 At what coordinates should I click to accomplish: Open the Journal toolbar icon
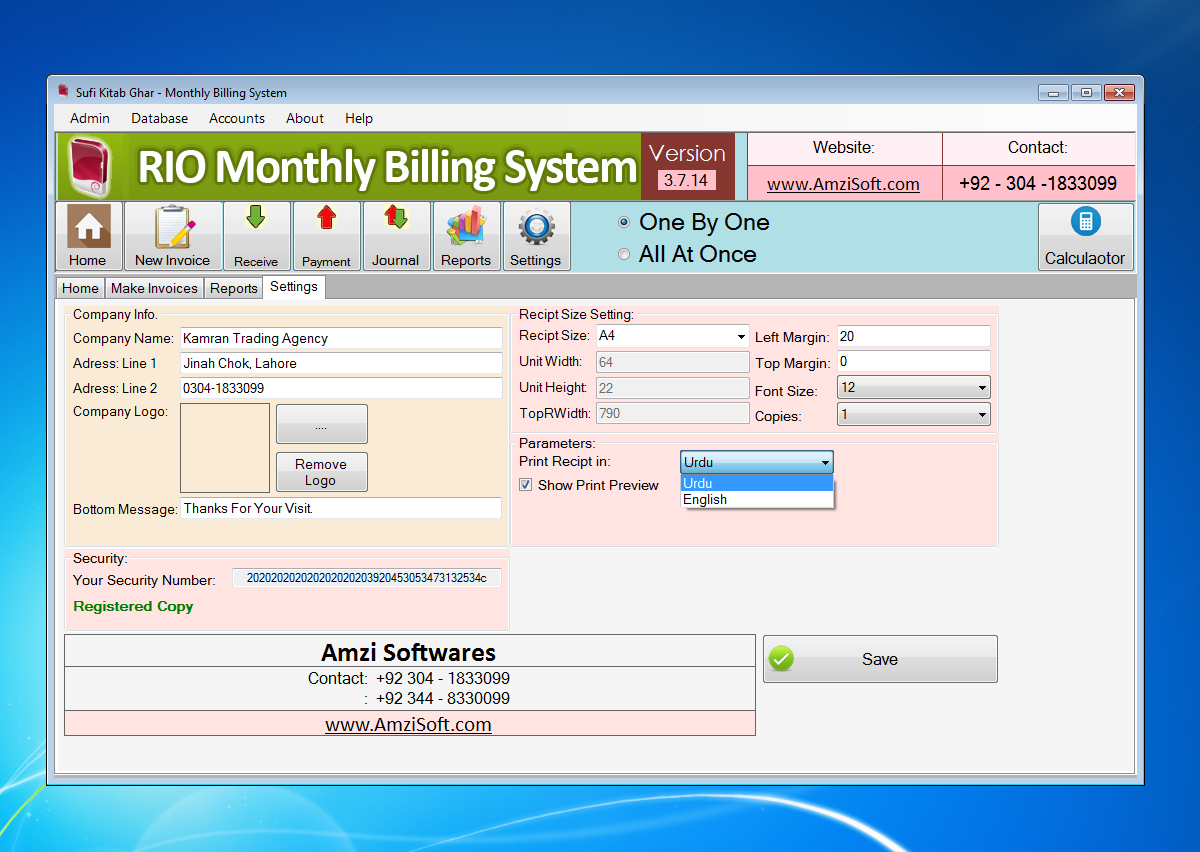point(396,235)
